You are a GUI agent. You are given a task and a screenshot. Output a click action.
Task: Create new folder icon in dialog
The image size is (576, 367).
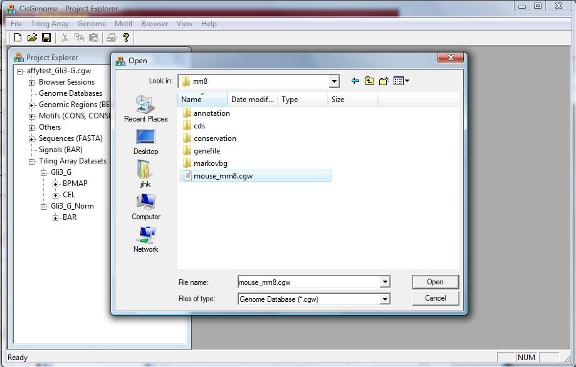383,81
